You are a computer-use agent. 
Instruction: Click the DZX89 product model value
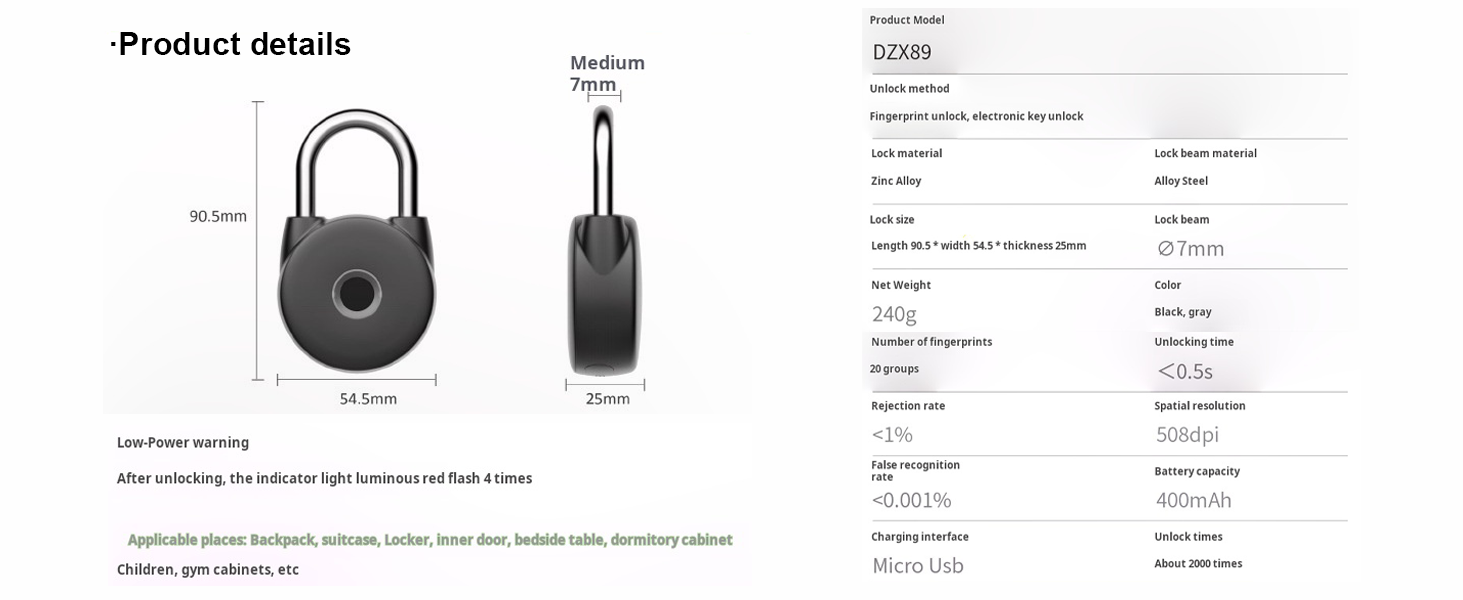click(902, 52)
